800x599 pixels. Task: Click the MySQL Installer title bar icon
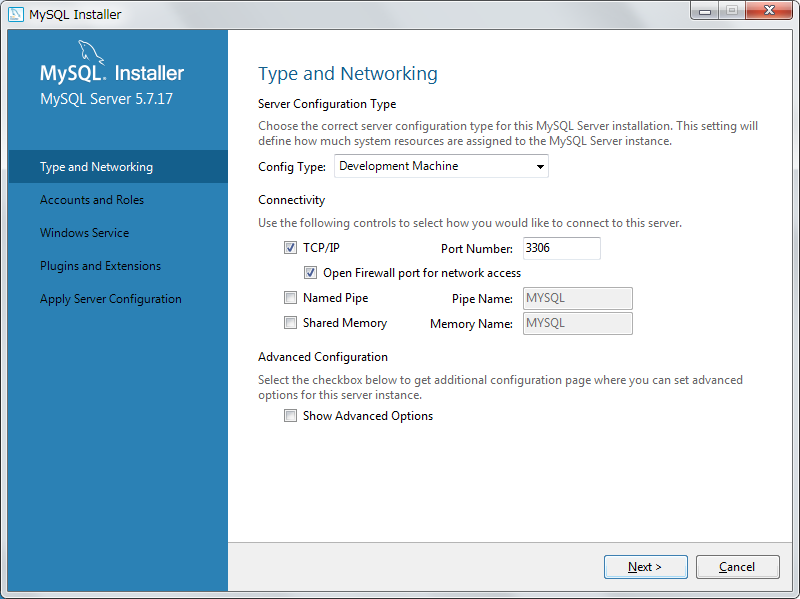pyautogui.click(x=16, y=14)
